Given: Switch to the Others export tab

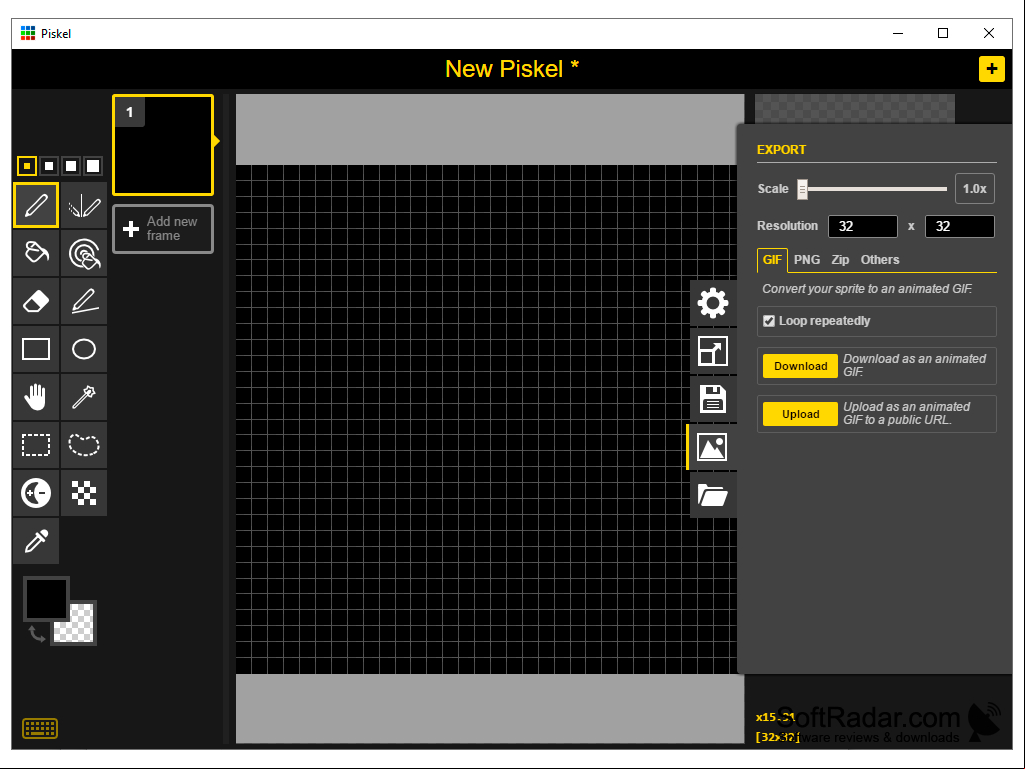Looking at the screenshot, I should click(880, 260).
